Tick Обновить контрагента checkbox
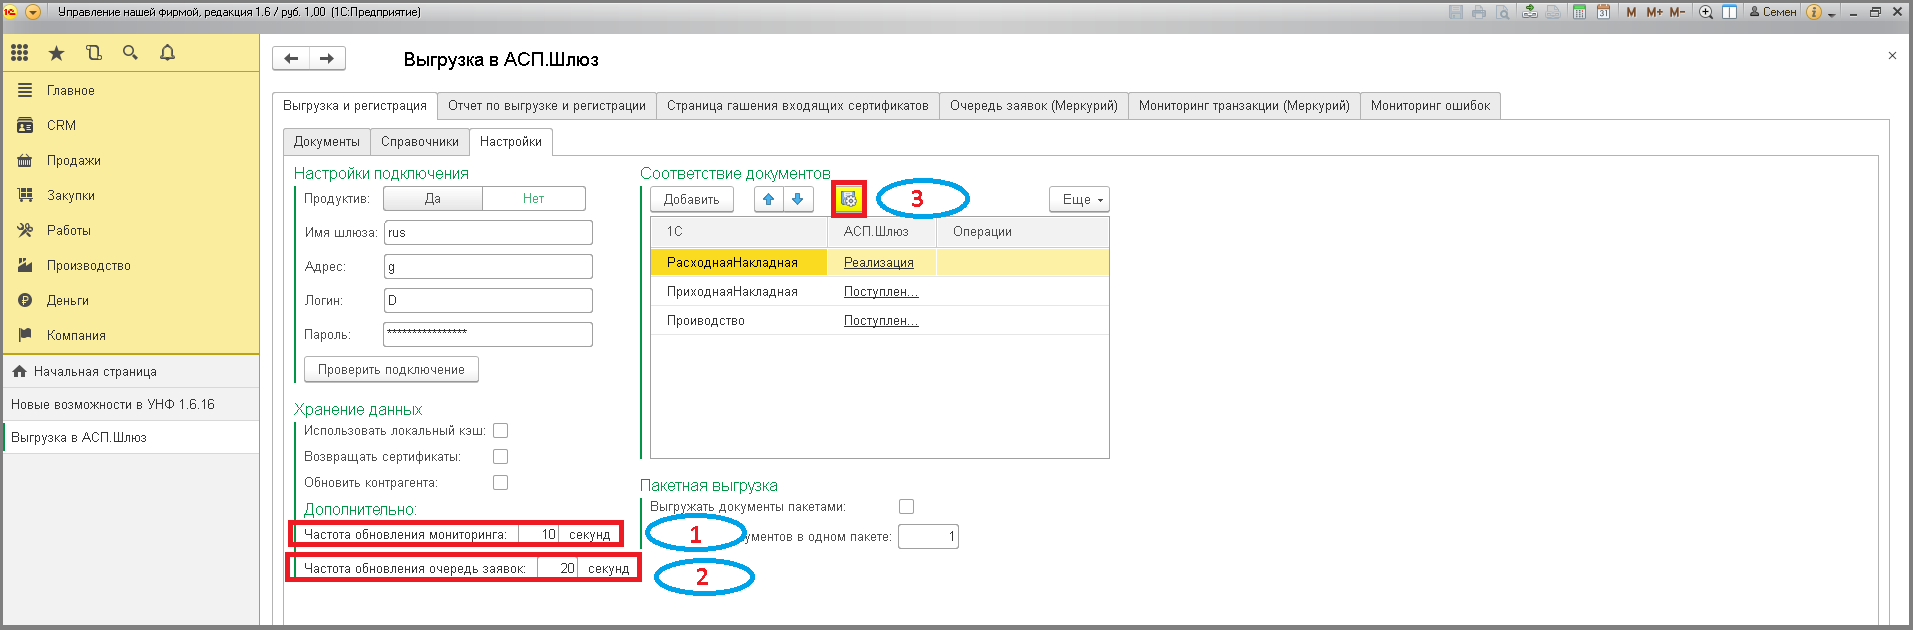The width and height of the screenshot is (1913, 630). point(501,482)
